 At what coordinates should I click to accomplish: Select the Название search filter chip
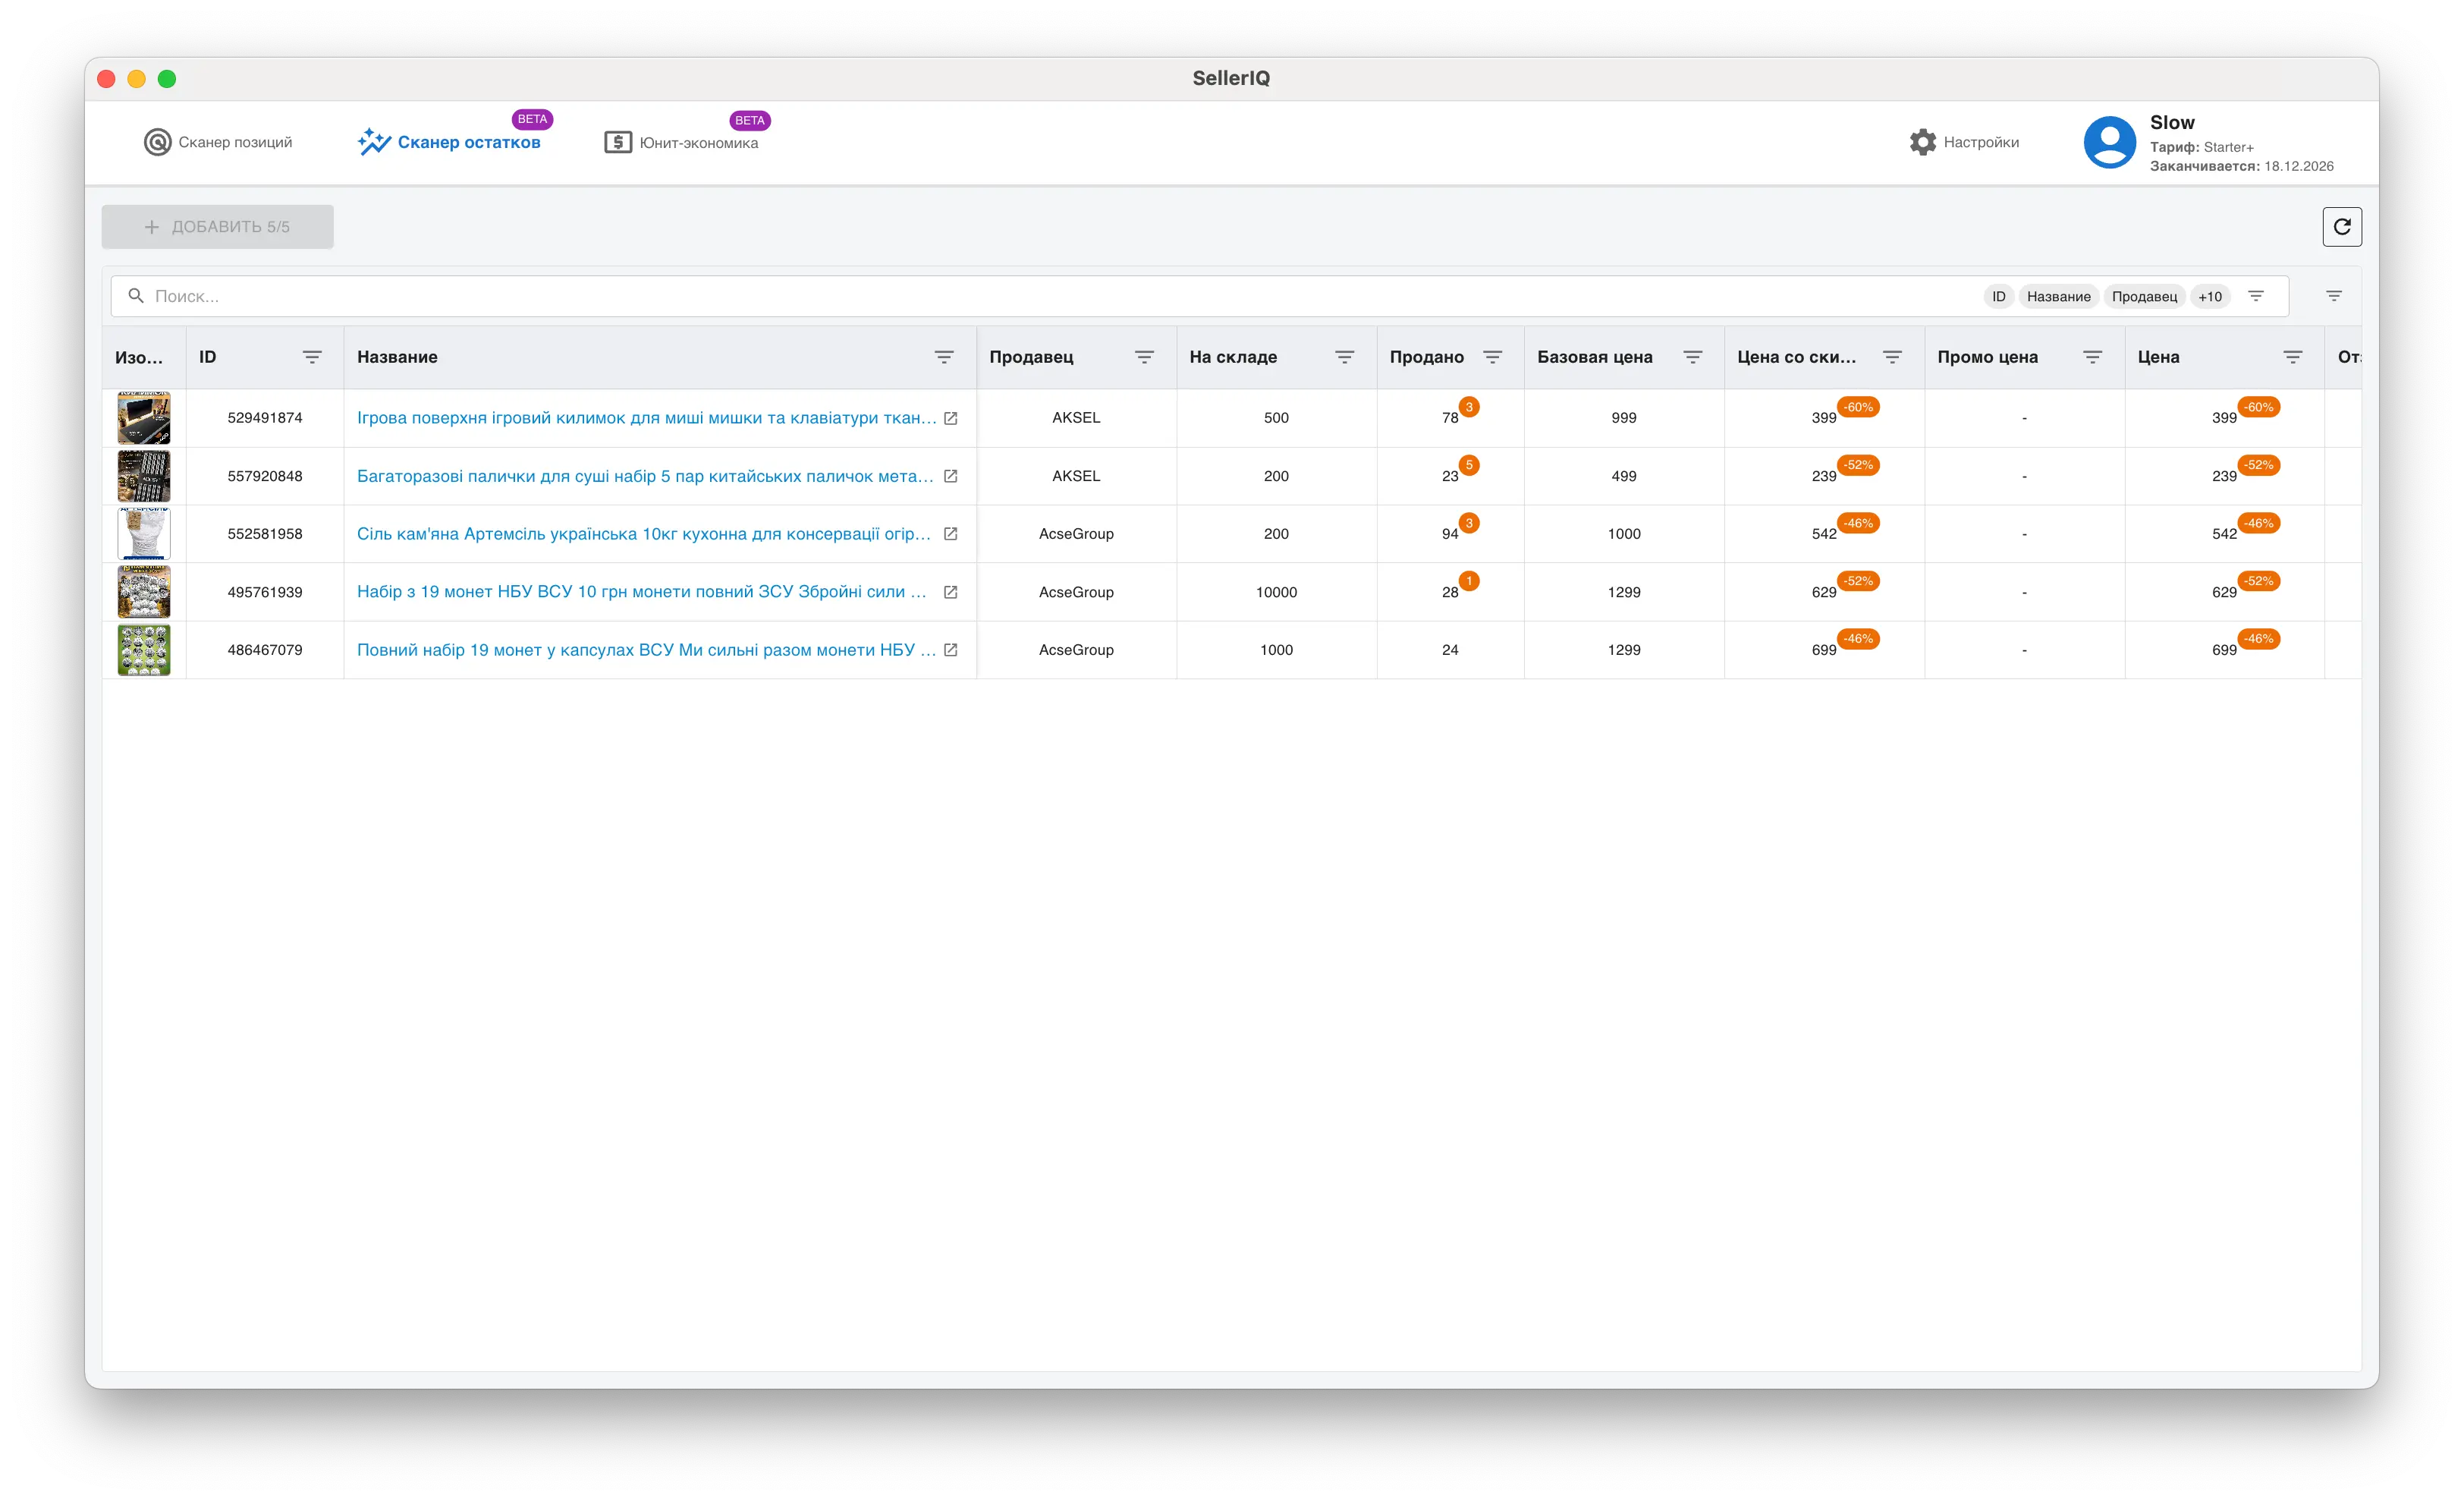2058,296
